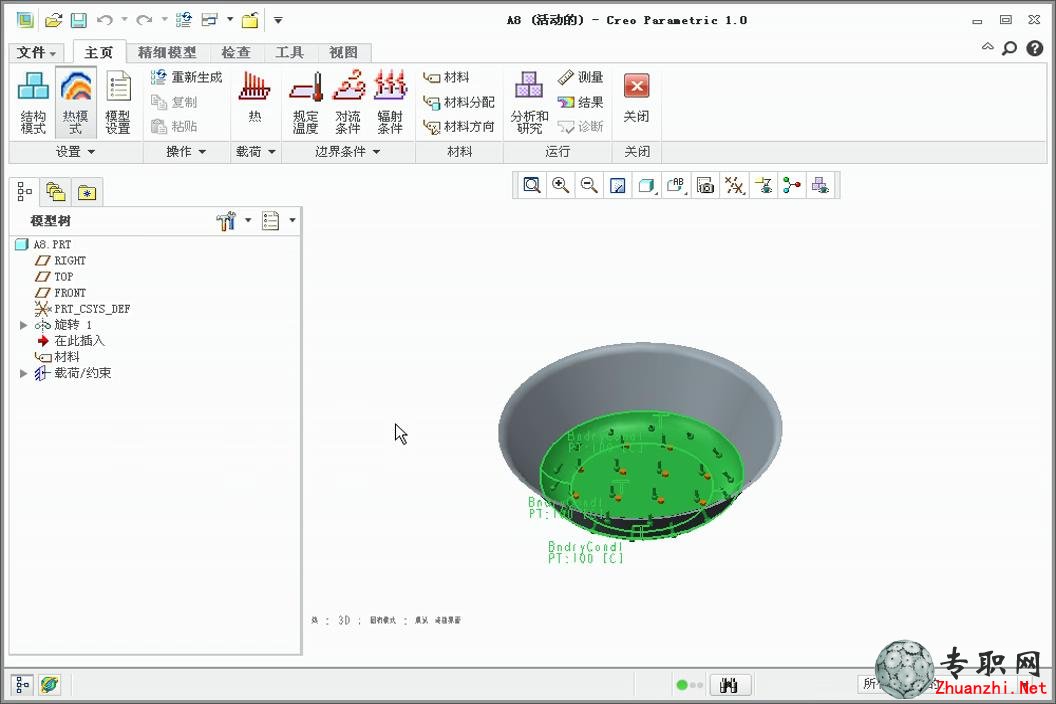Toggle datum display filters icon
1056x704 pixels.
(734, 185)
